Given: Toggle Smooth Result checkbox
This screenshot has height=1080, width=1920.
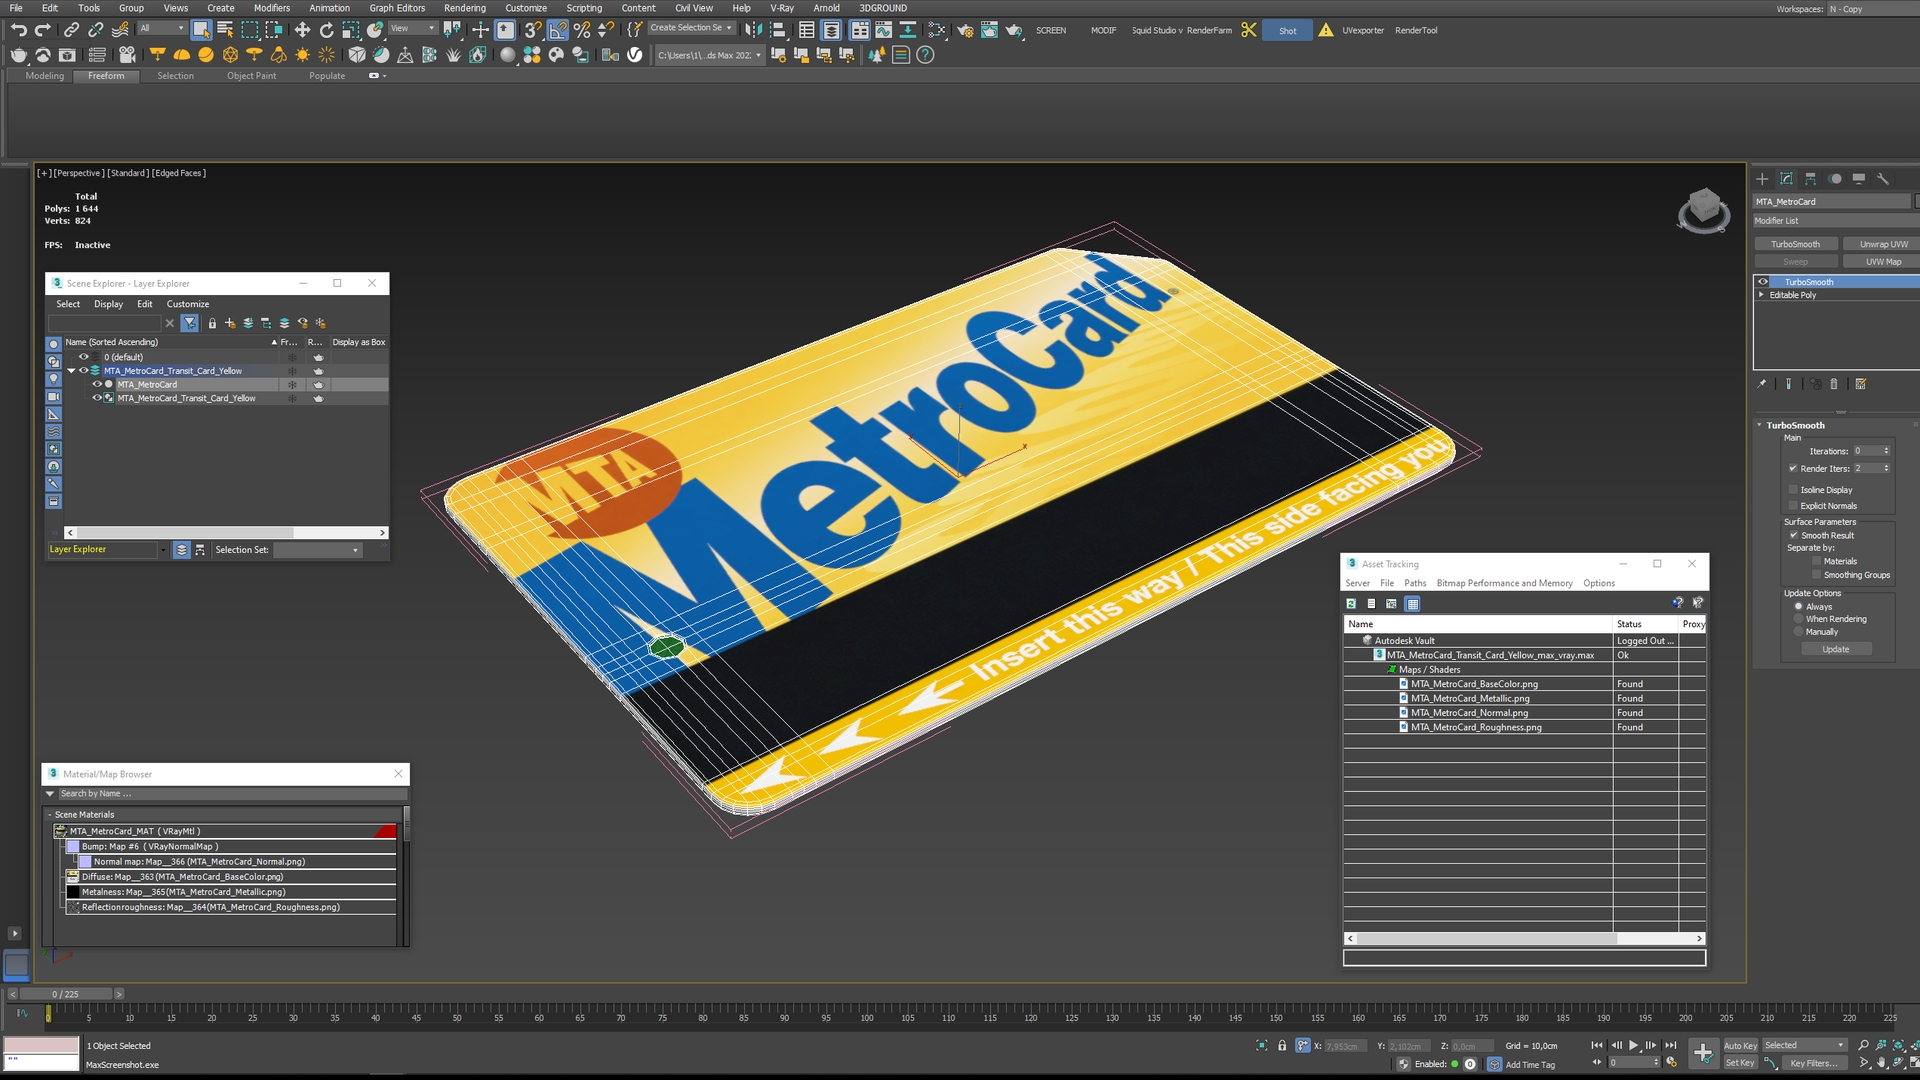Looking at the screenshot, I should click(x=1793, y=535).
